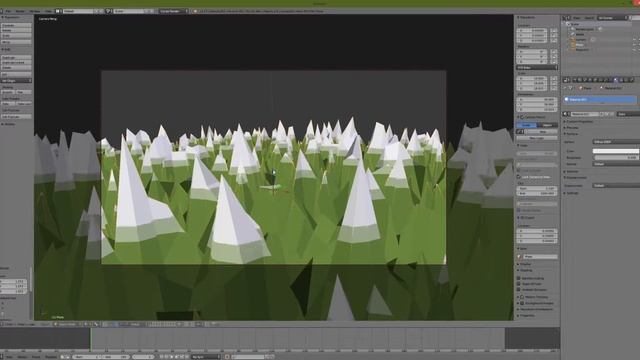
Task: Enable Lock Camera to View
Action: 519,177
